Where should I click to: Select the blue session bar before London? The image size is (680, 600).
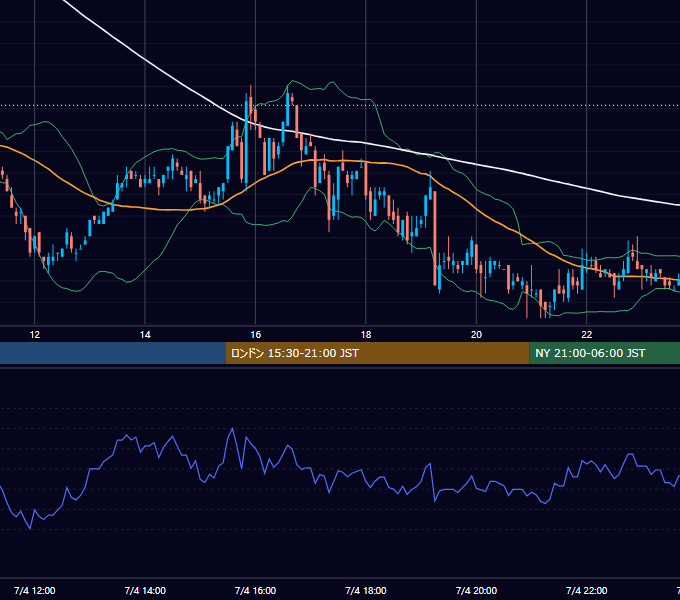(x=113, y=353)
